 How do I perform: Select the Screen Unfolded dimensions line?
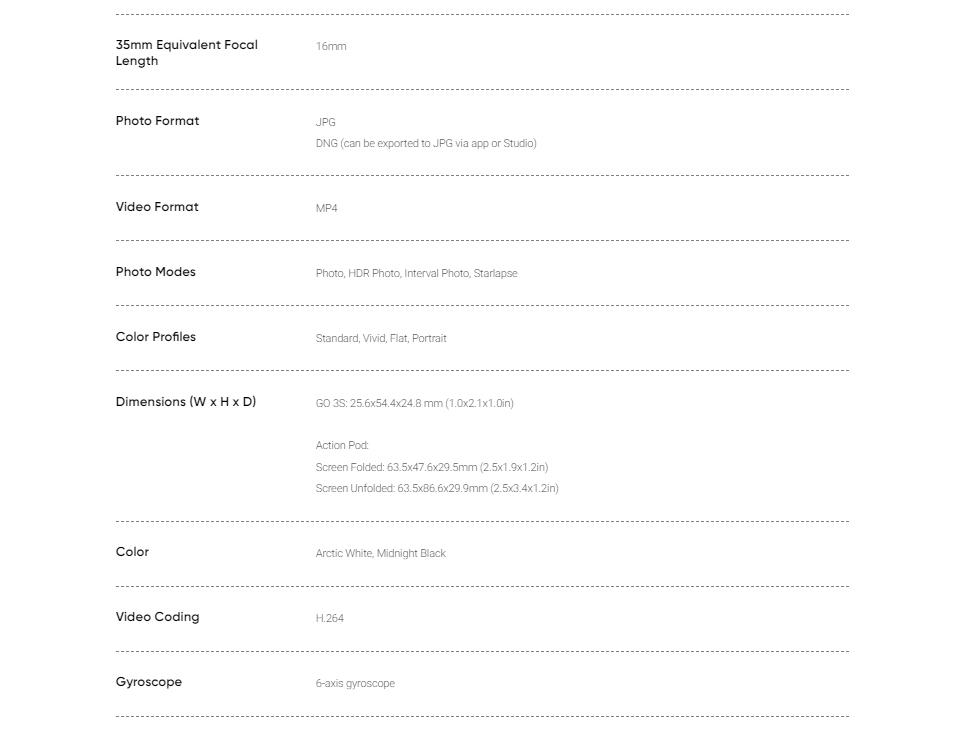[437, 488]
